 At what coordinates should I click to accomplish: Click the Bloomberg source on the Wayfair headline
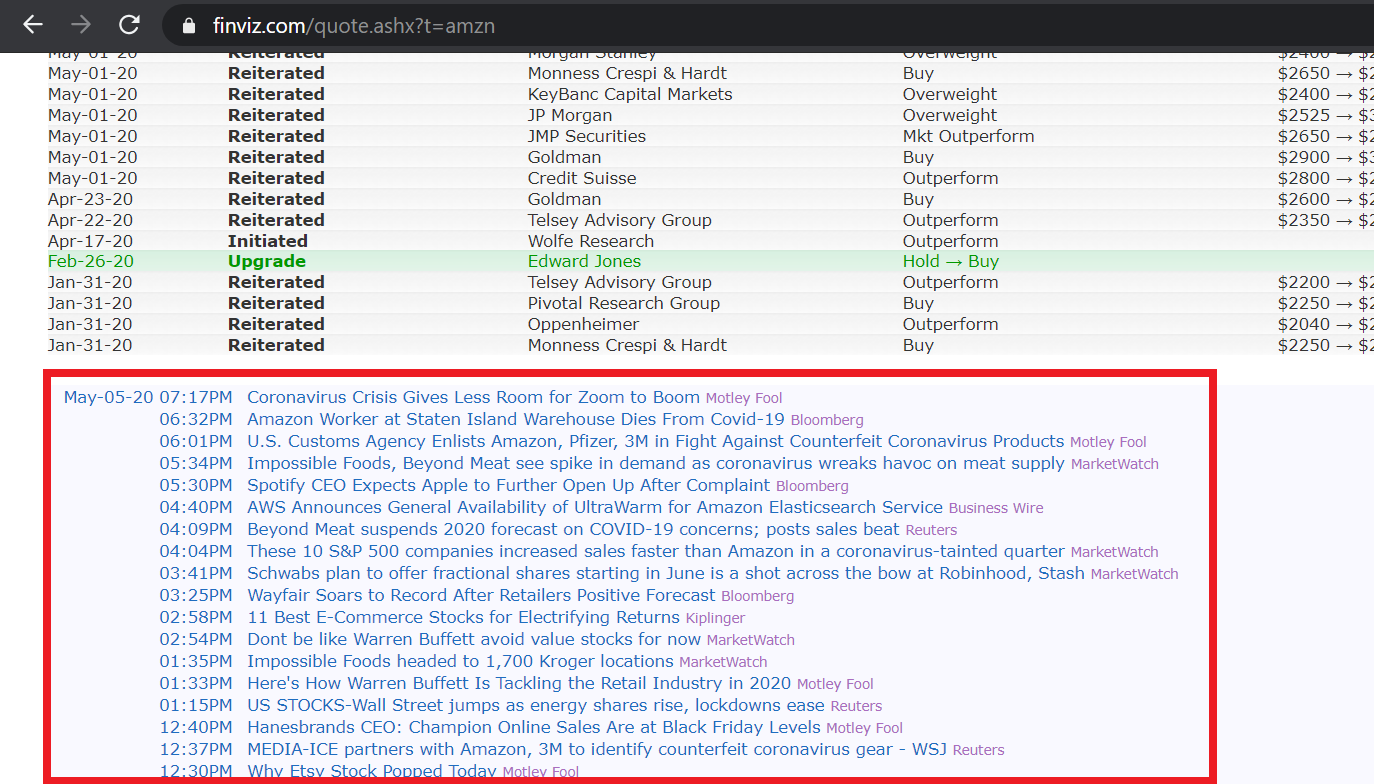coord(757,597)
